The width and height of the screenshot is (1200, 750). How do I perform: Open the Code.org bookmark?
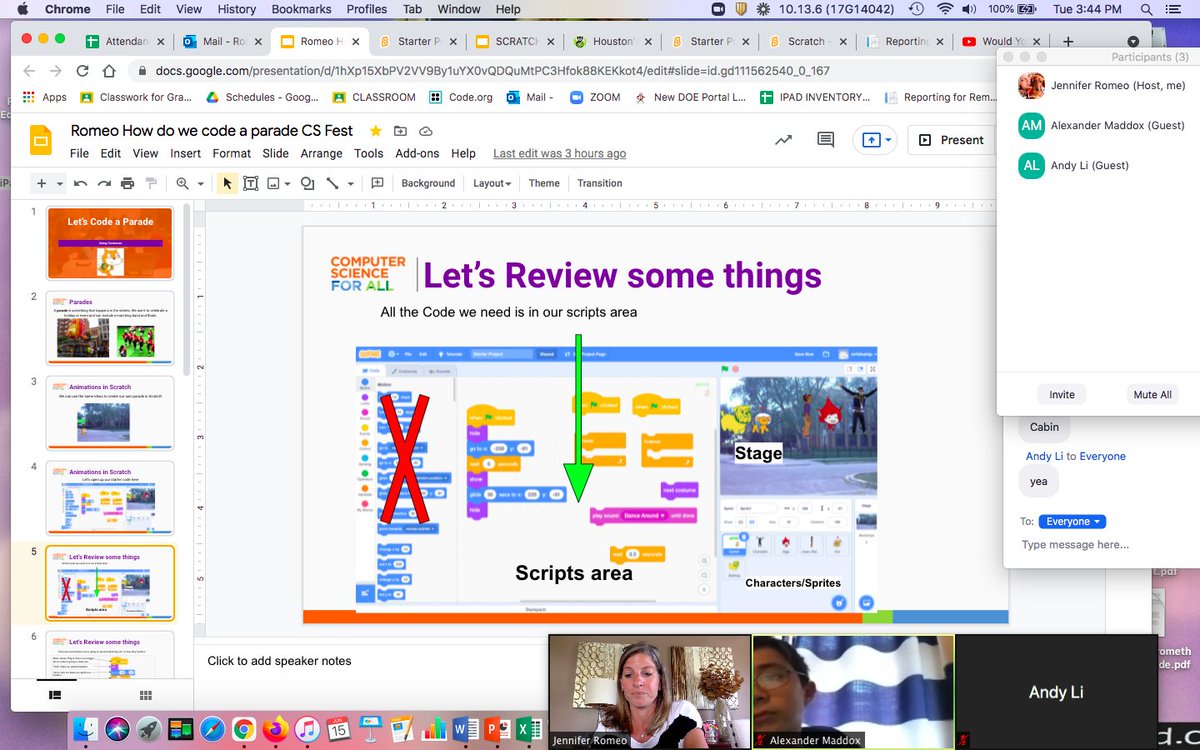coord(462,97)
